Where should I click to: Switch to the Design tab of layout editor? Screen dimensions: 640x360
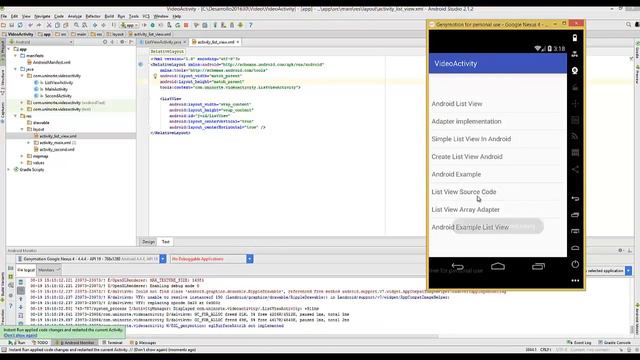tap(148, 242)
